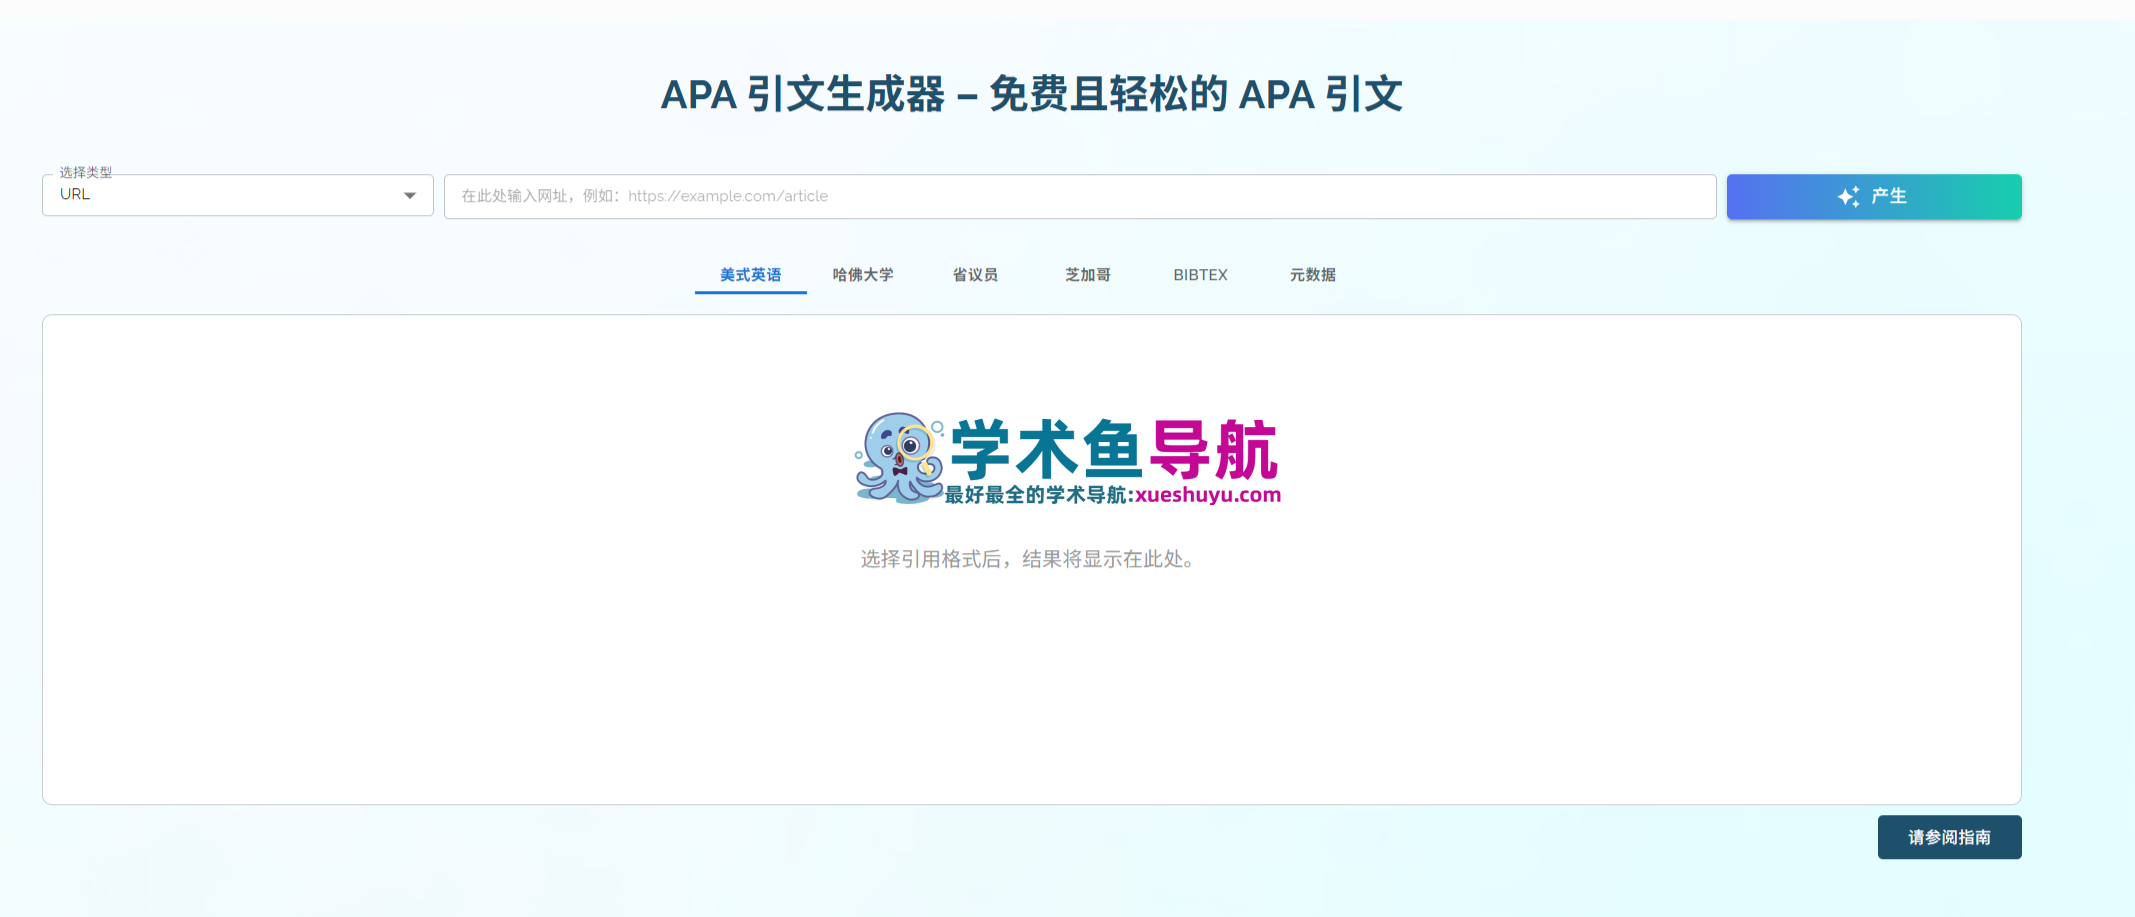Click the dropdown arrow beside URL
Viewport: 2135px width, 917px height.
(410, 196)
